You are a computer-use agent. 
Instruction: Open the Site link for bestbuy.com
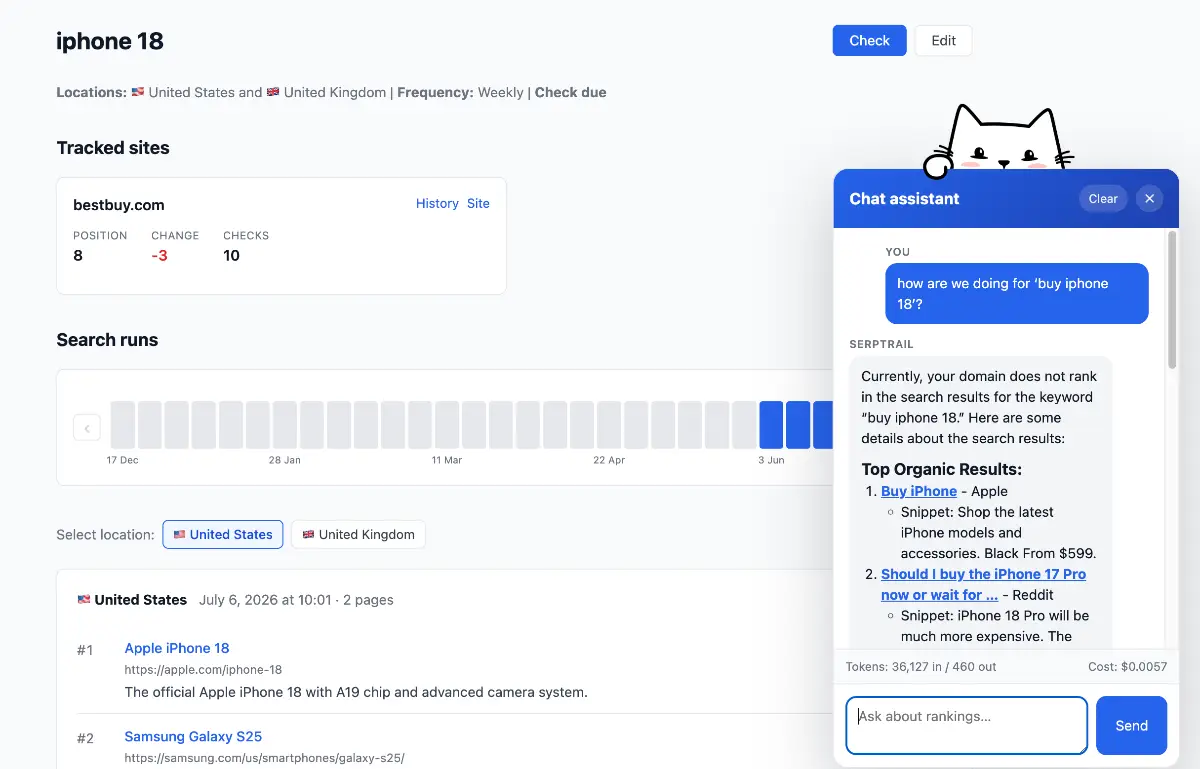click(x=478, y=203)
